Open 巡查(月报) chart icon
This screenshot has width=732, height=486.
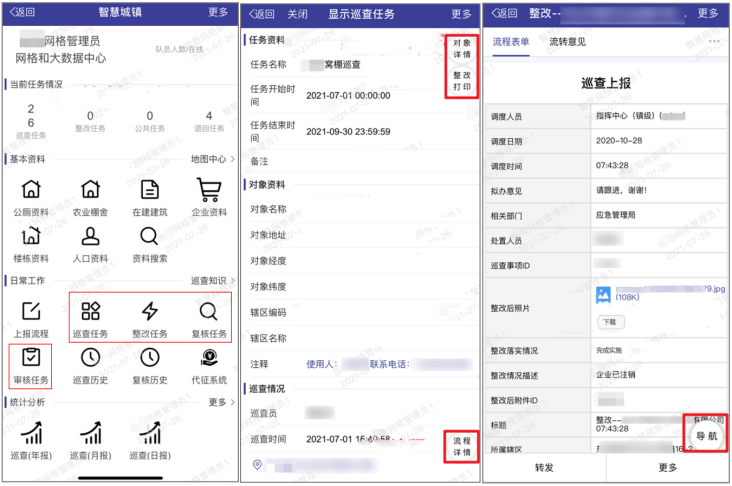coord(91,432)
